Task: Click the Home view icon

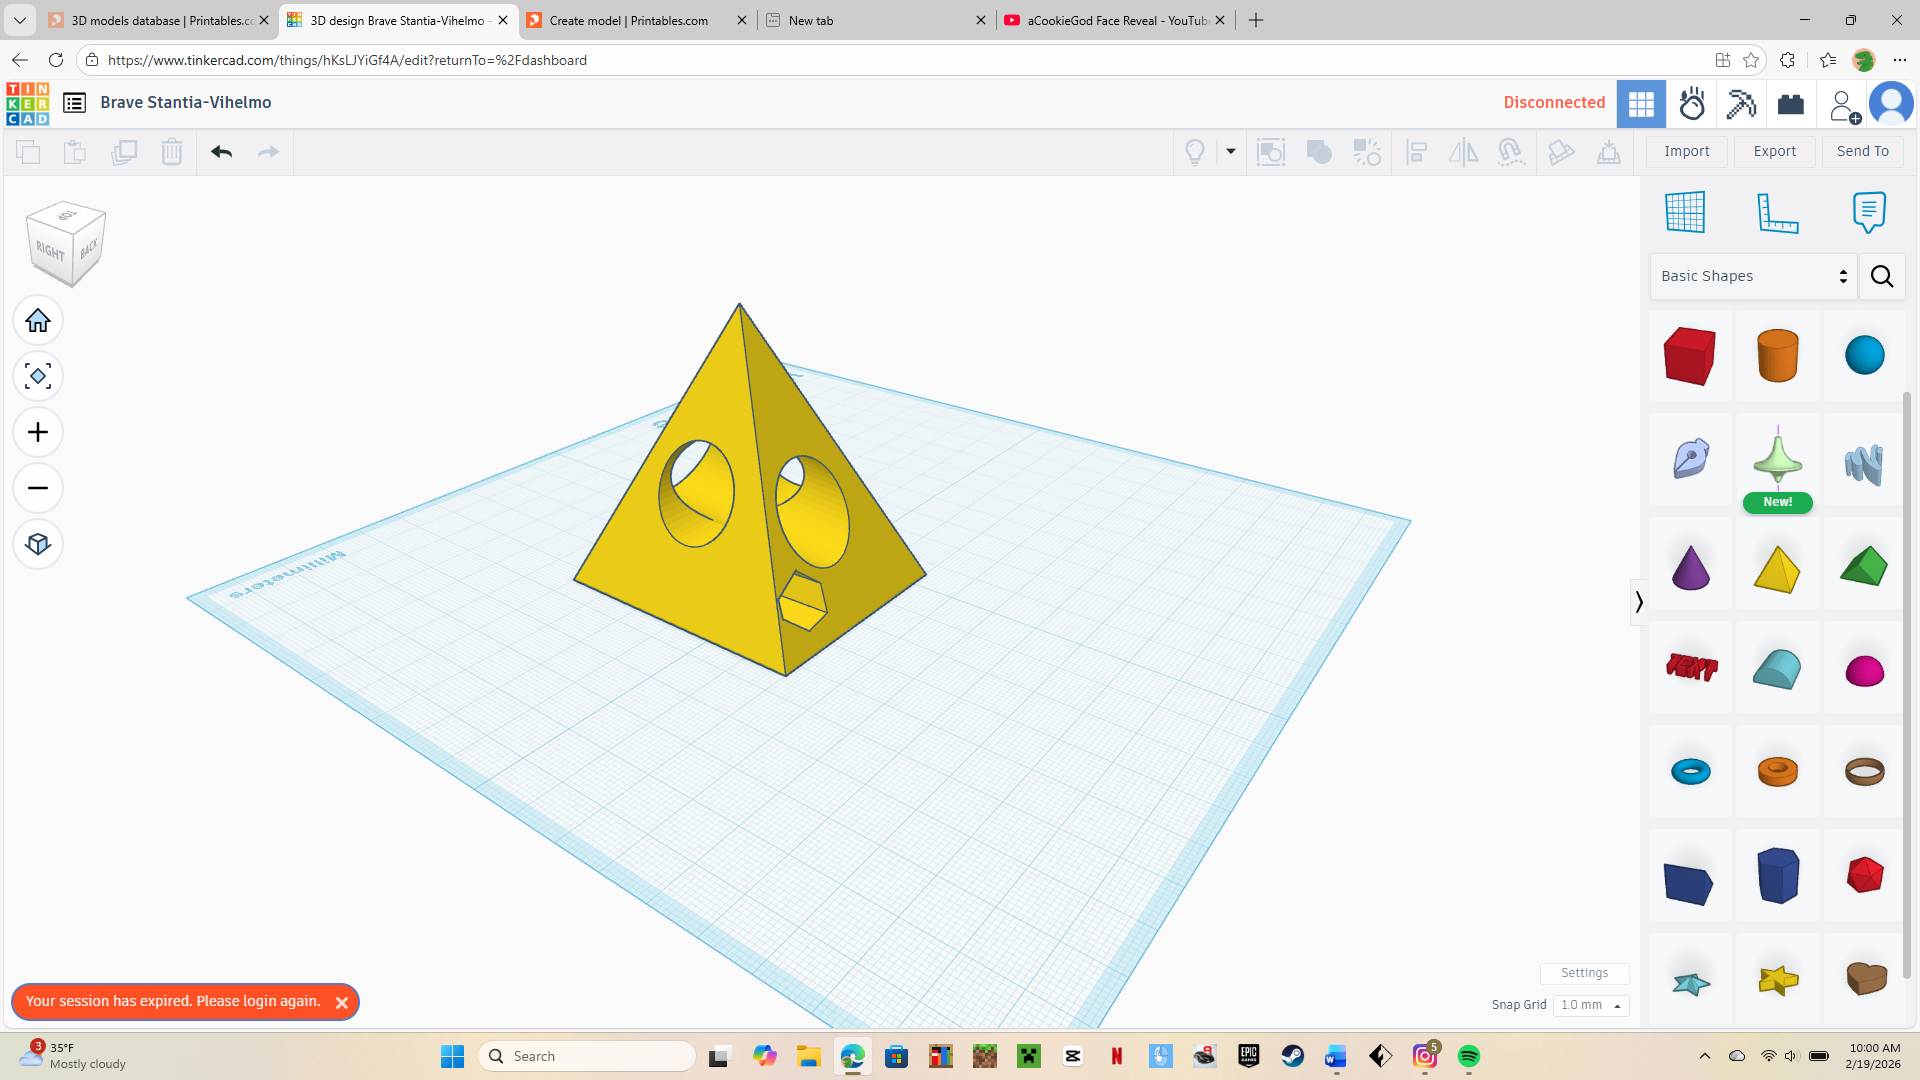Action: point(38,321)
